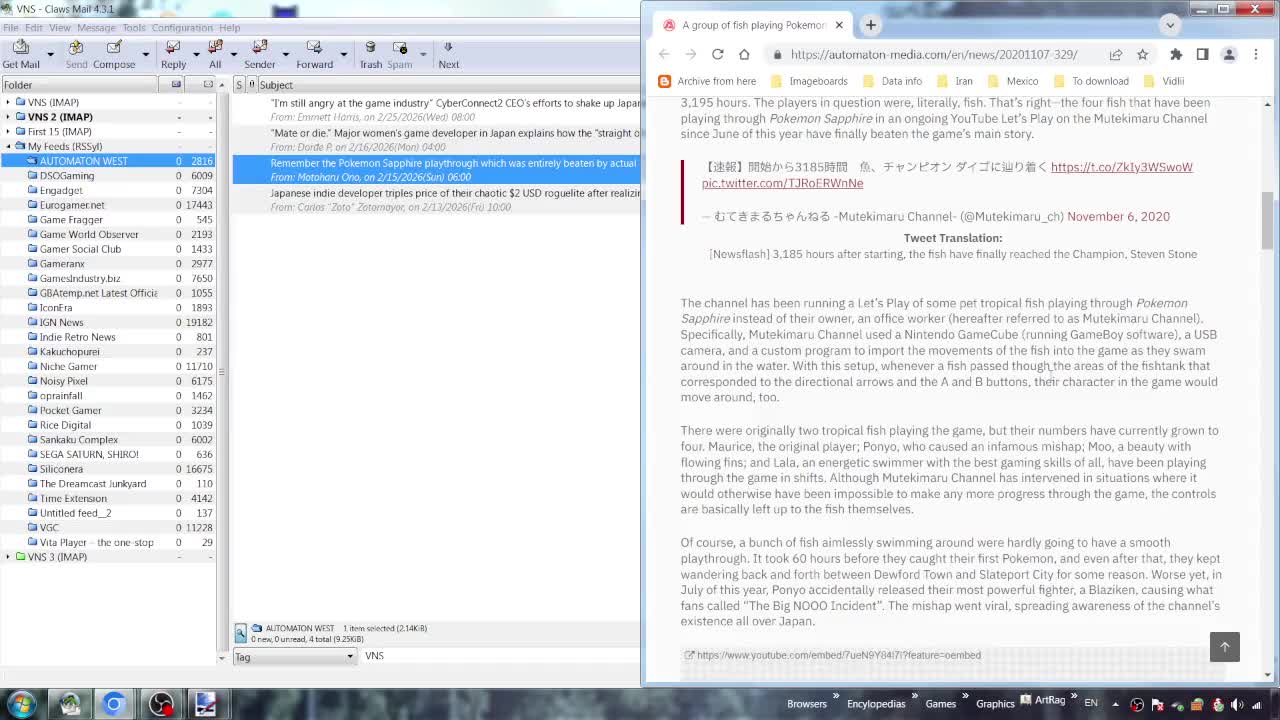The image size is (1280, 720).
Task: Click the Forward message icon
Action: click(x=314, y=53)
